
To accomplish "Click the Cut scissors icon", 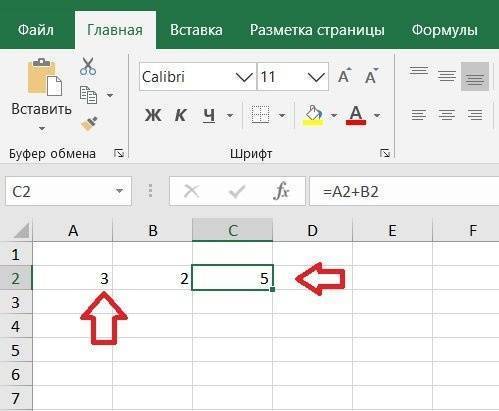I will [x=88, y=66].
